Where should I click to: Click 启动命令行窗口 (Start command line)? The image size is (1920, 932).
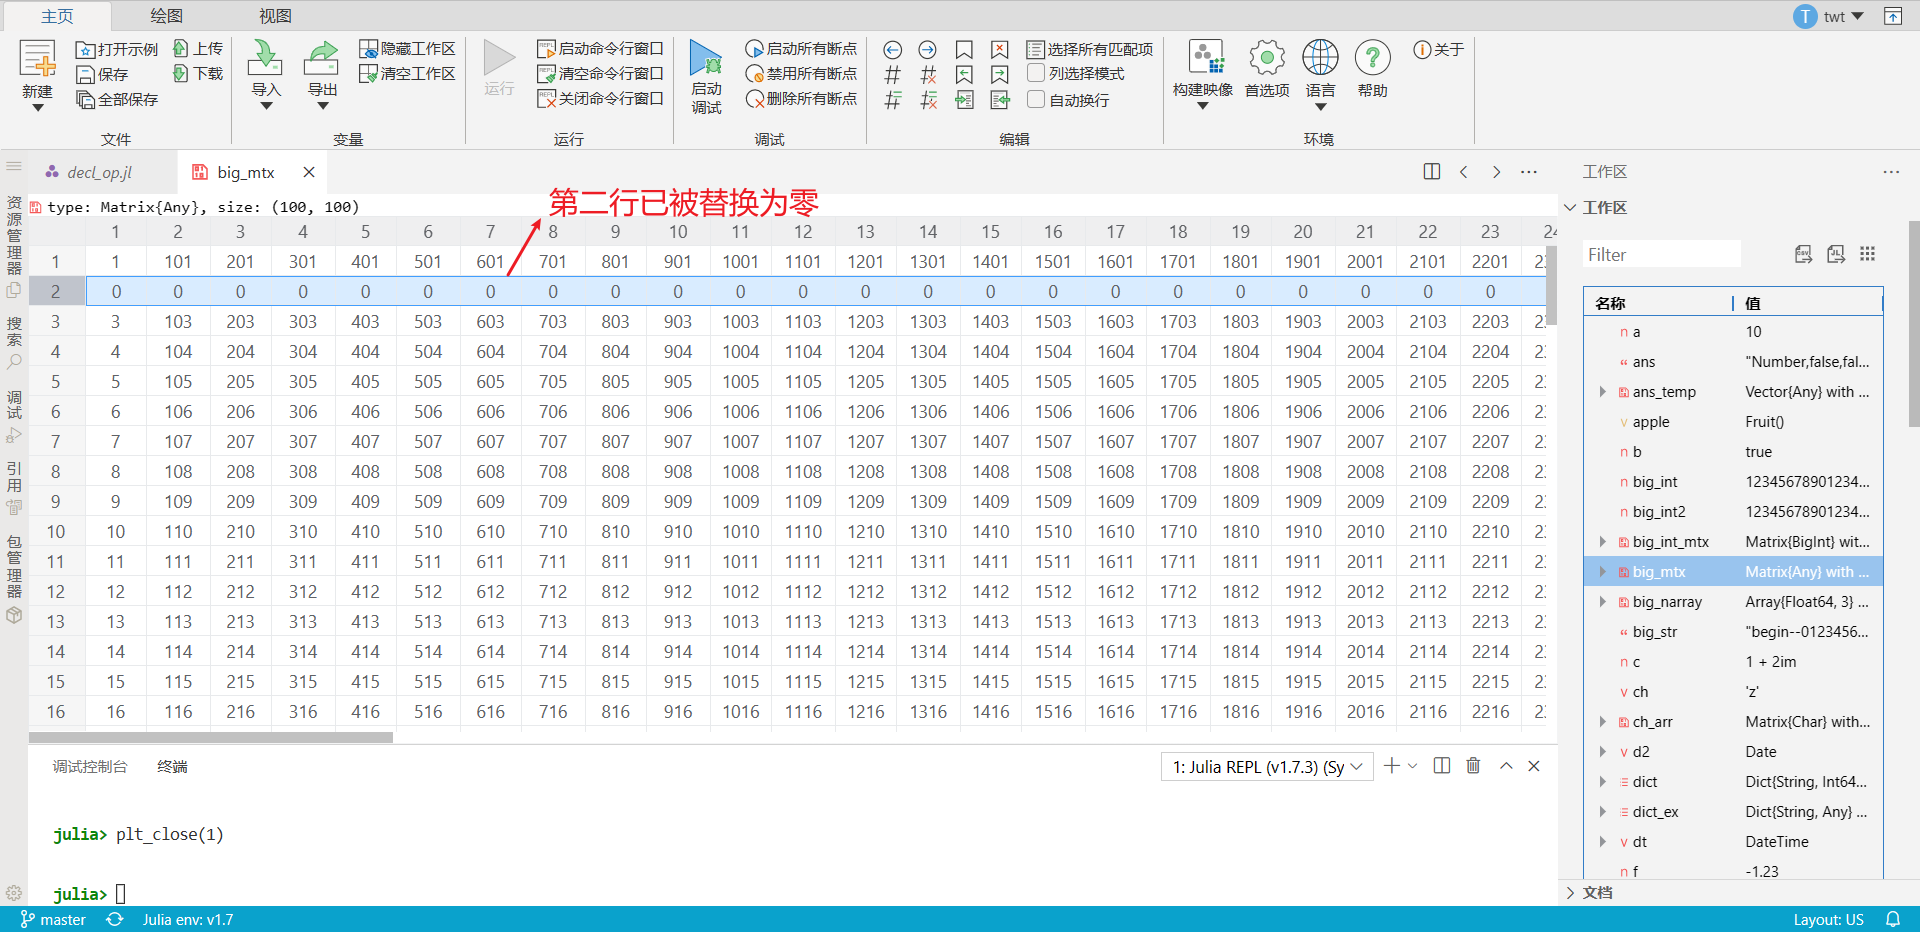(600, 48)
